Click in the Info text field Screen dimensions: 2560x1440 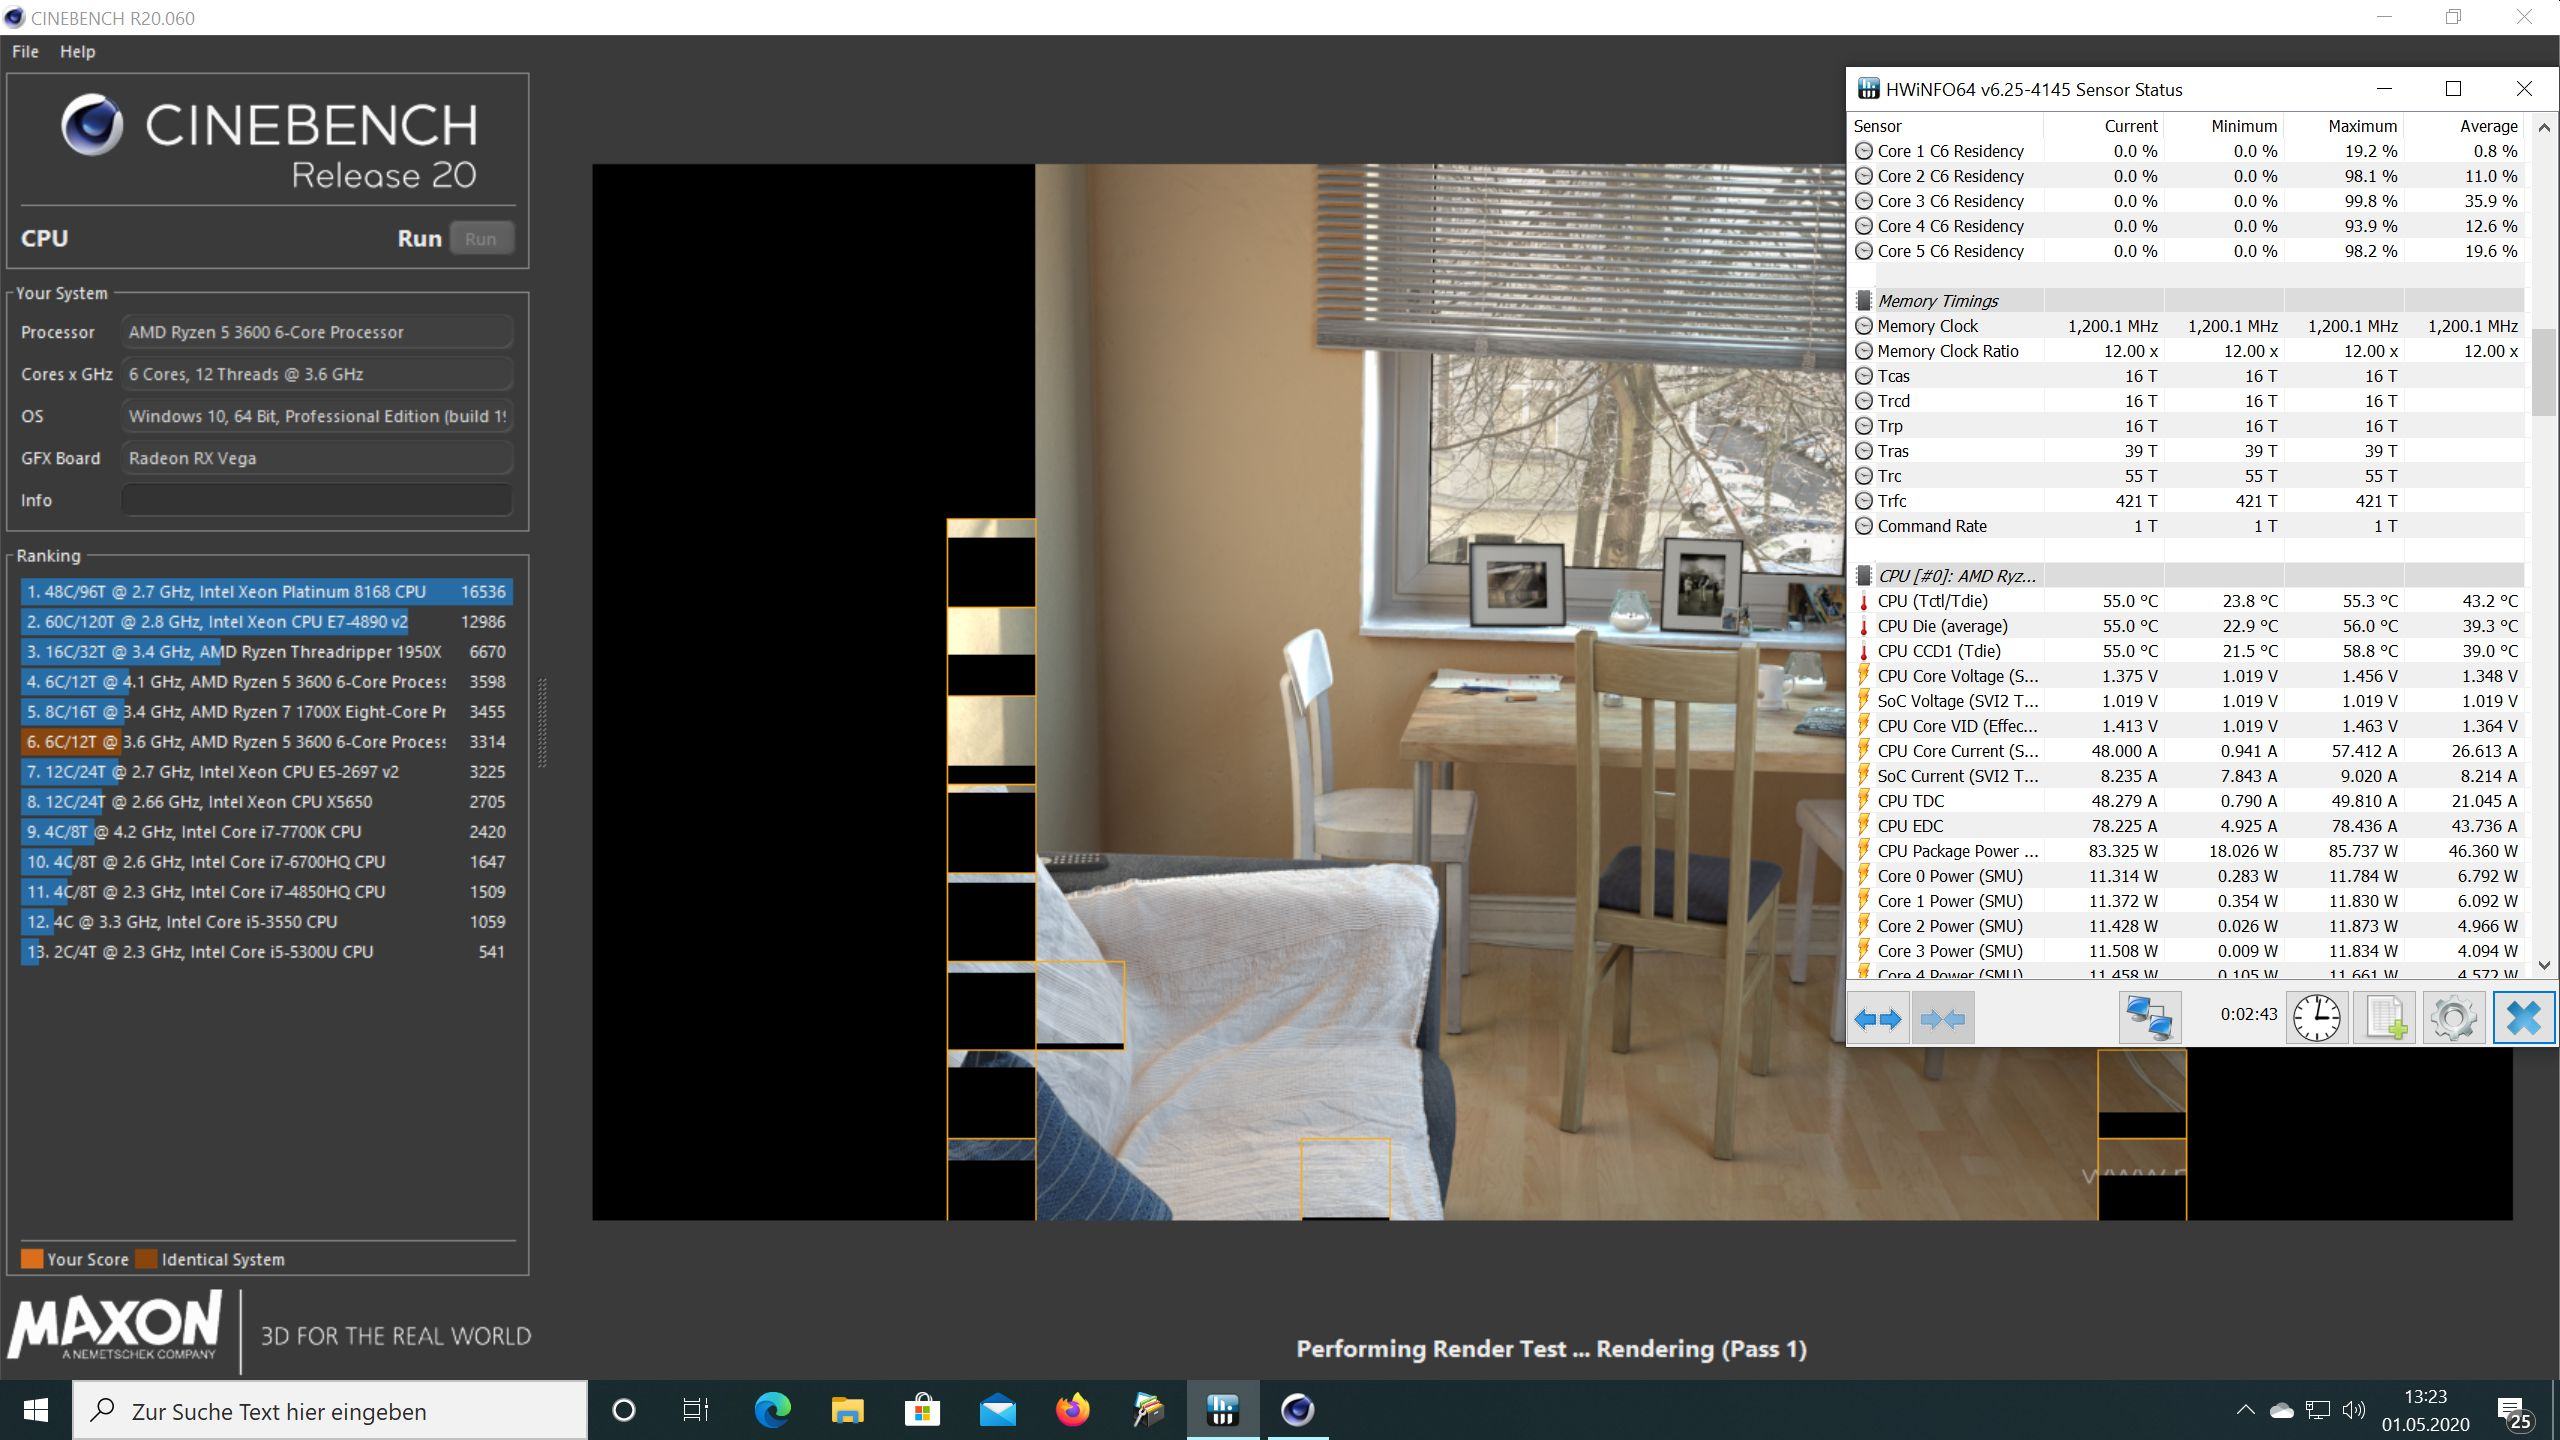coord(316,500)
